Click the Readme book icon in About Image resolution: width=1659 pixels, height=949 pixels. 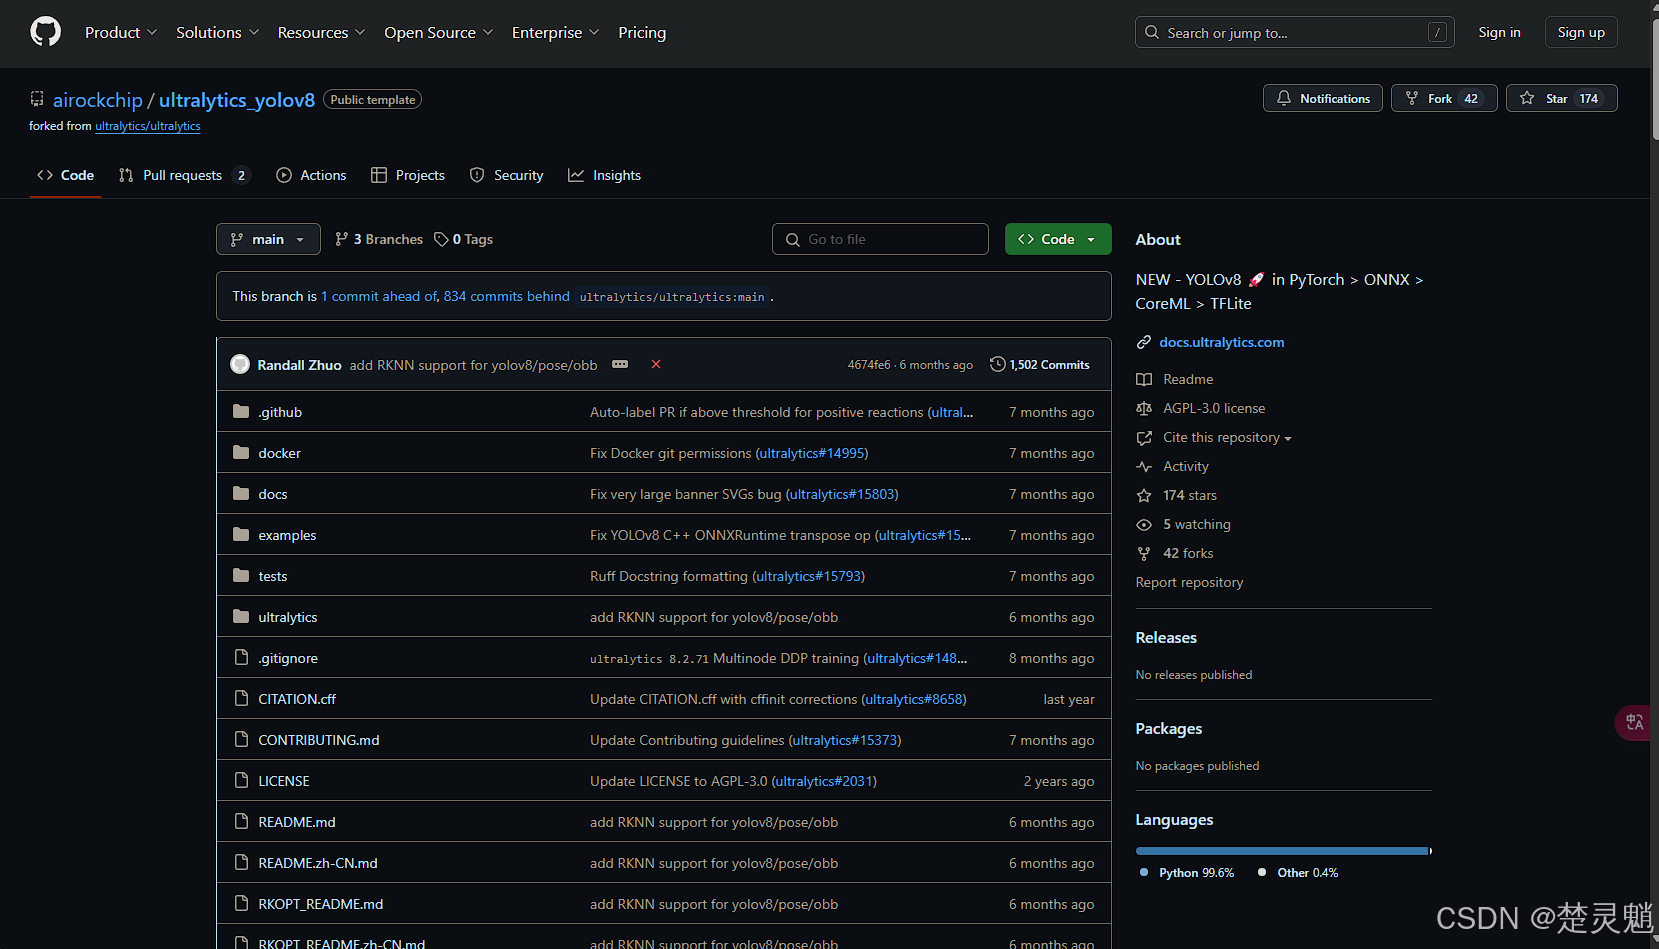coord(1144,379)
